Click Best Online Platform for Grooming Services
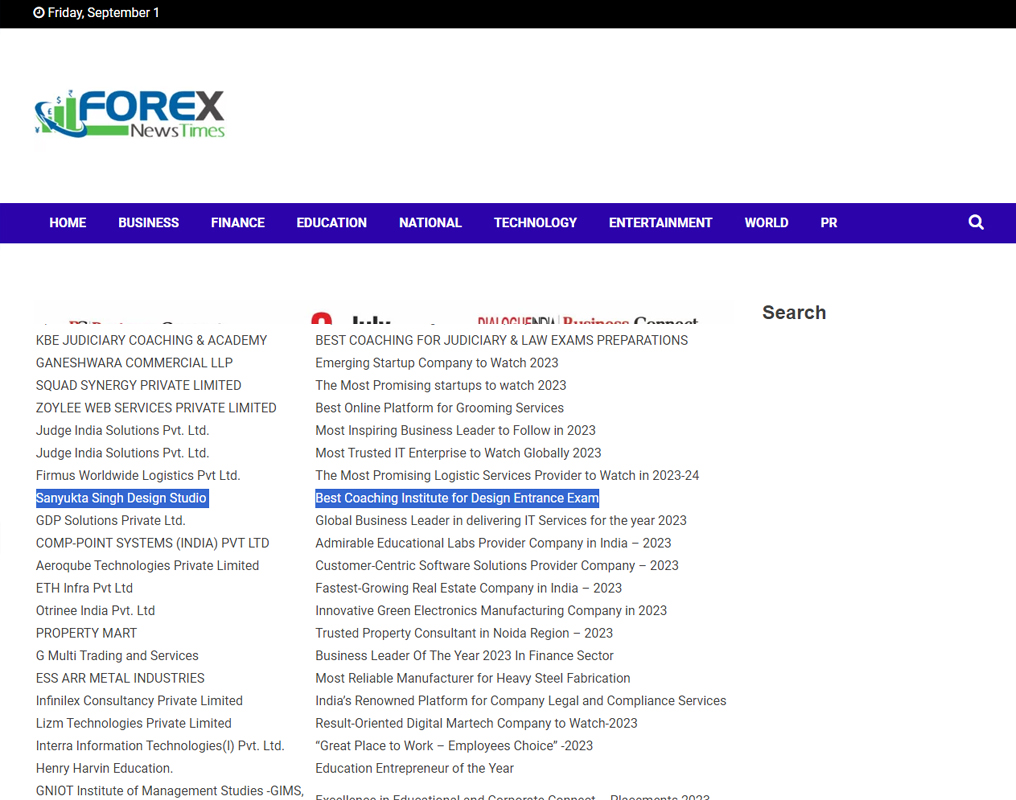 point(439,408)
